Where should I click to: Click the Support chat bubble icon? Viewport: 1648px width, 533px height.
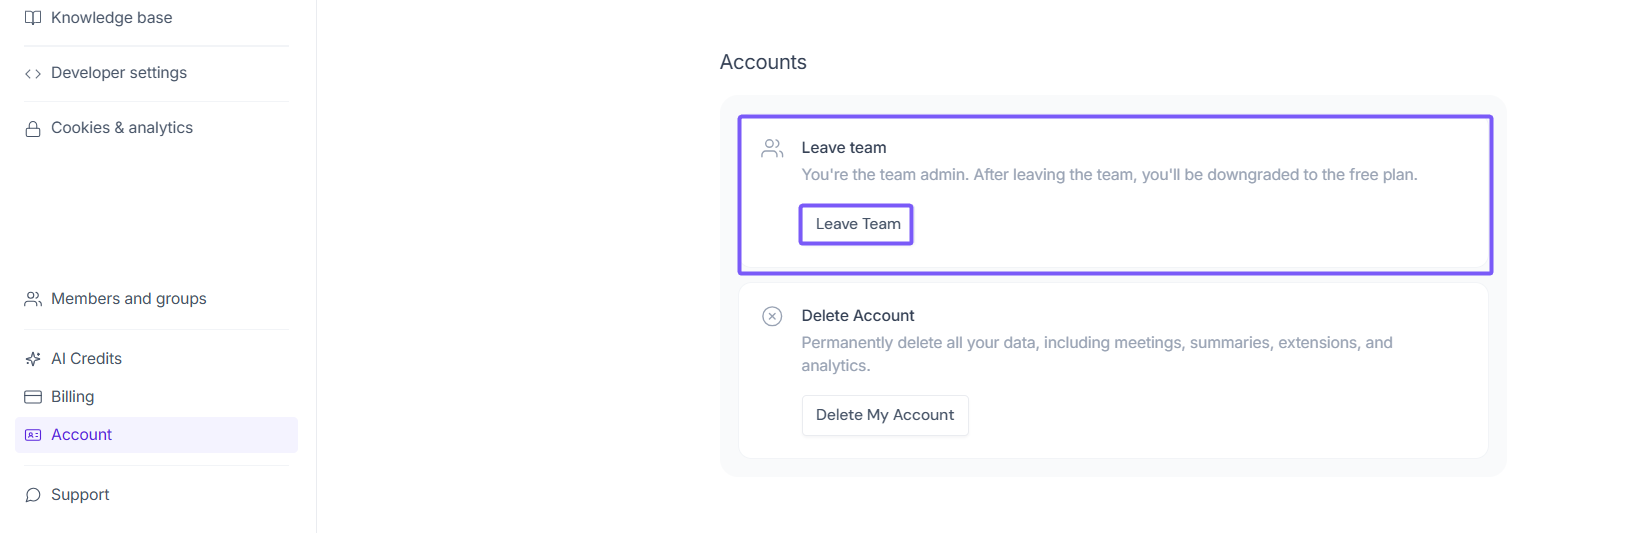pyautogui.click(x=33, y=495)
